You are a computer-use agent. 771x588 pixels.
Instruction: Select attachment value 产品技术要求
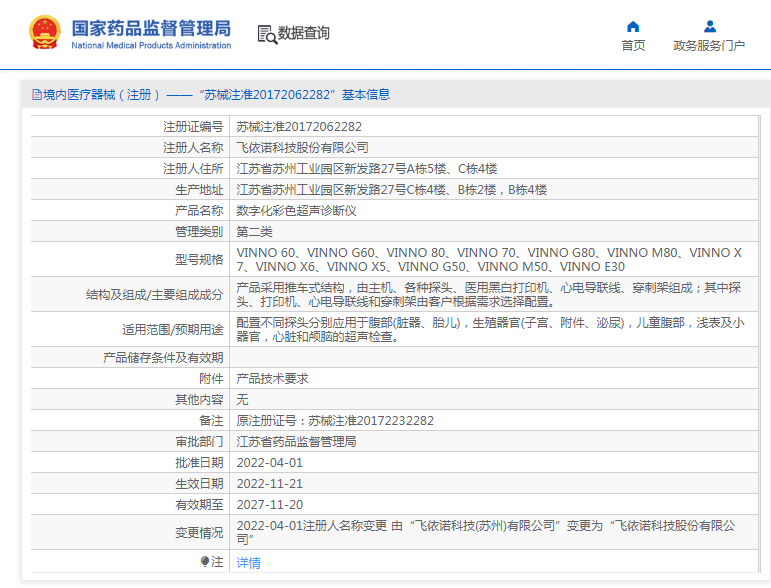(x=272, y=379)
